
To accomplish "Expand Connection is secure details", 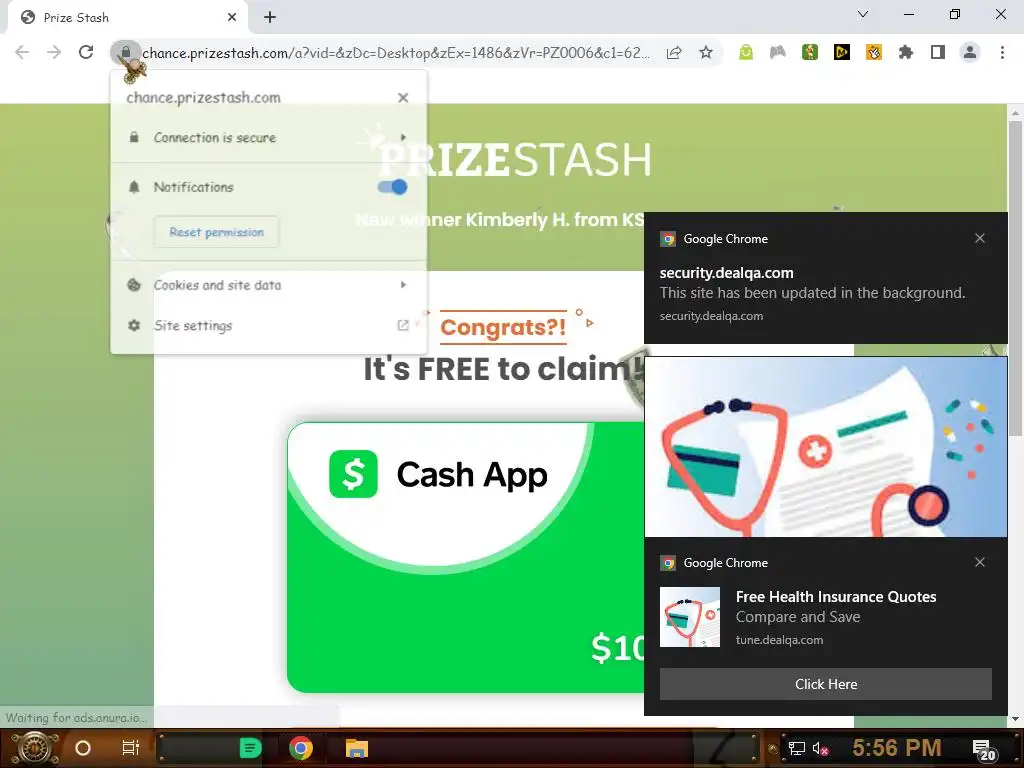I will (268, 138).
